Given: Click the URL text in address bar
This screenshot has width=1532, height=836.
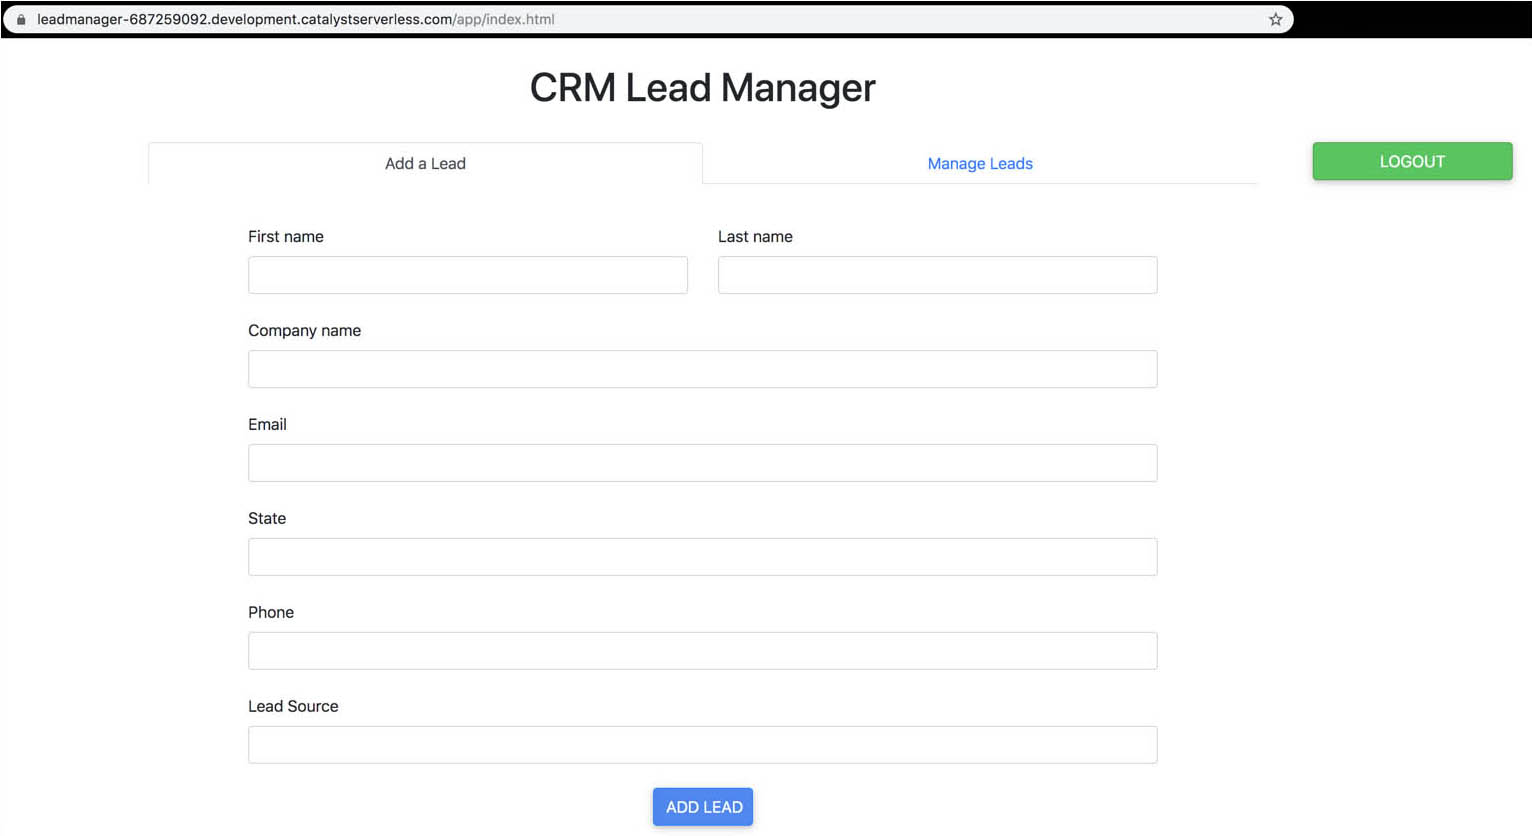Looking at the screenshot, I should pyautogui.click(x=295, y=19).
